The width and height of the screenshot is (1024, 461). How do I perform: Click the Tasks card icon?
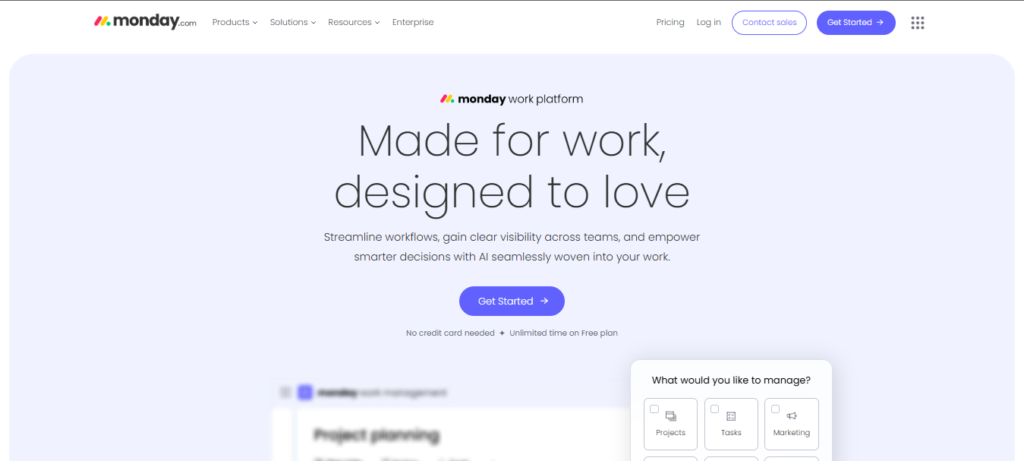(x=731, y=416)
